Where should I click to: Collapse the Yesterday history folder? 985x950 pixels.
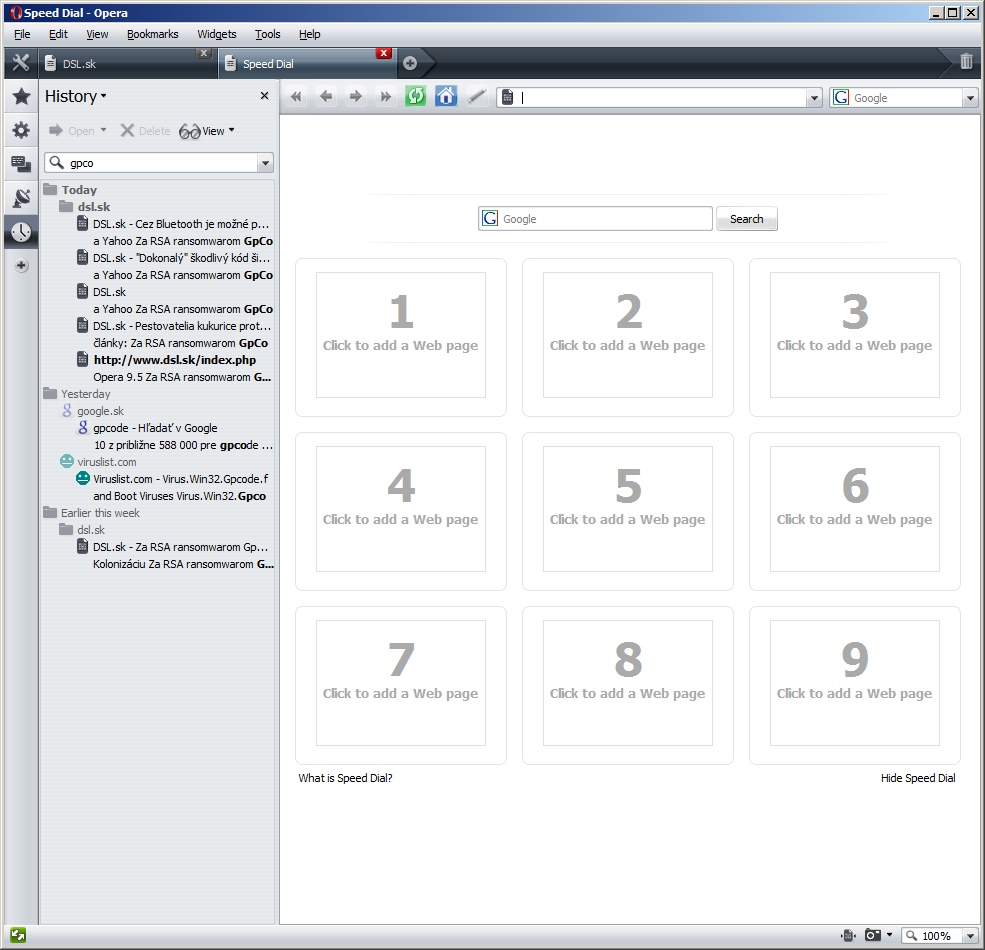[x=50, y=393]
